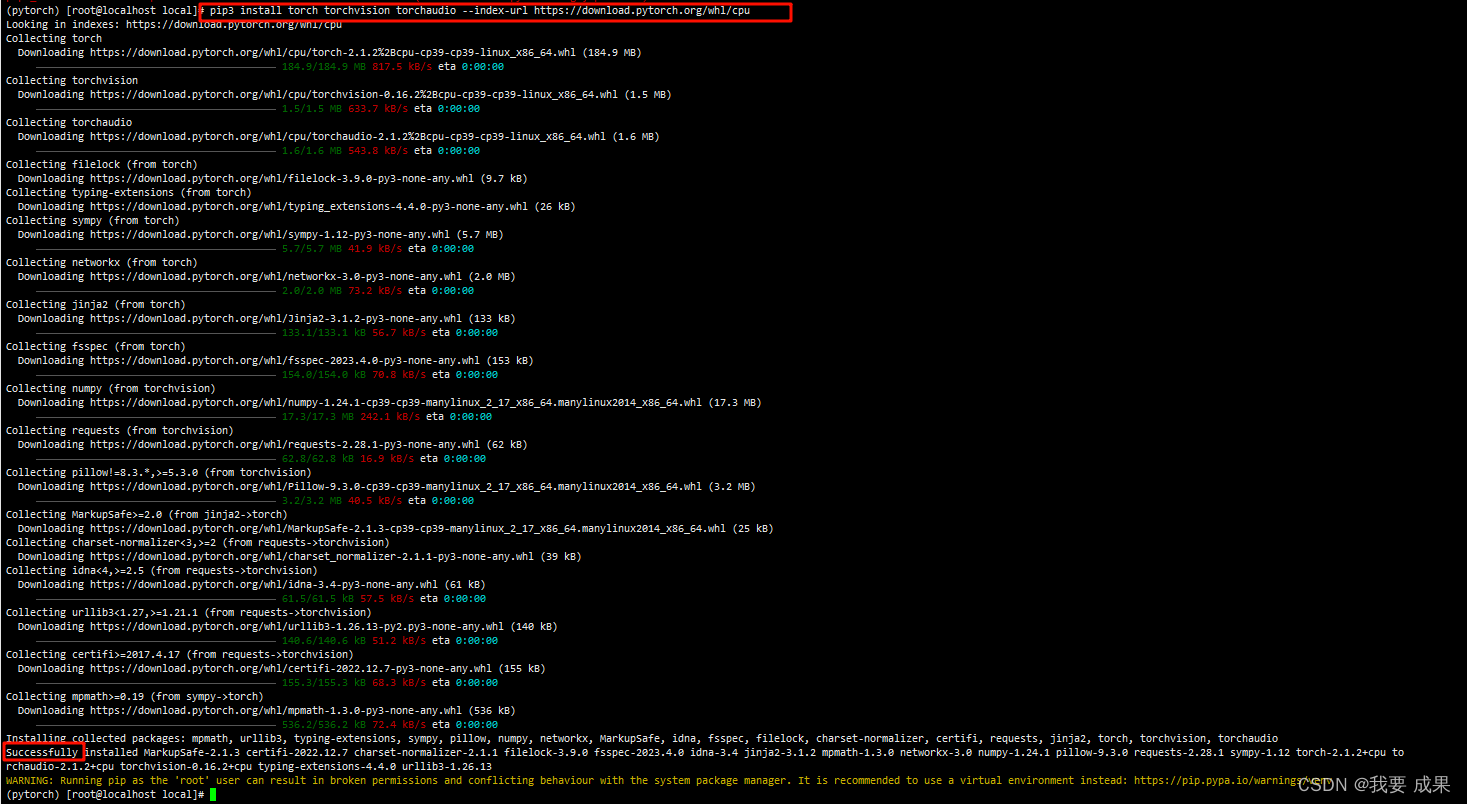Click the "Collecting mpmath>=0.19" line
The image size is (1467, 804).
(x=135, y=696)
